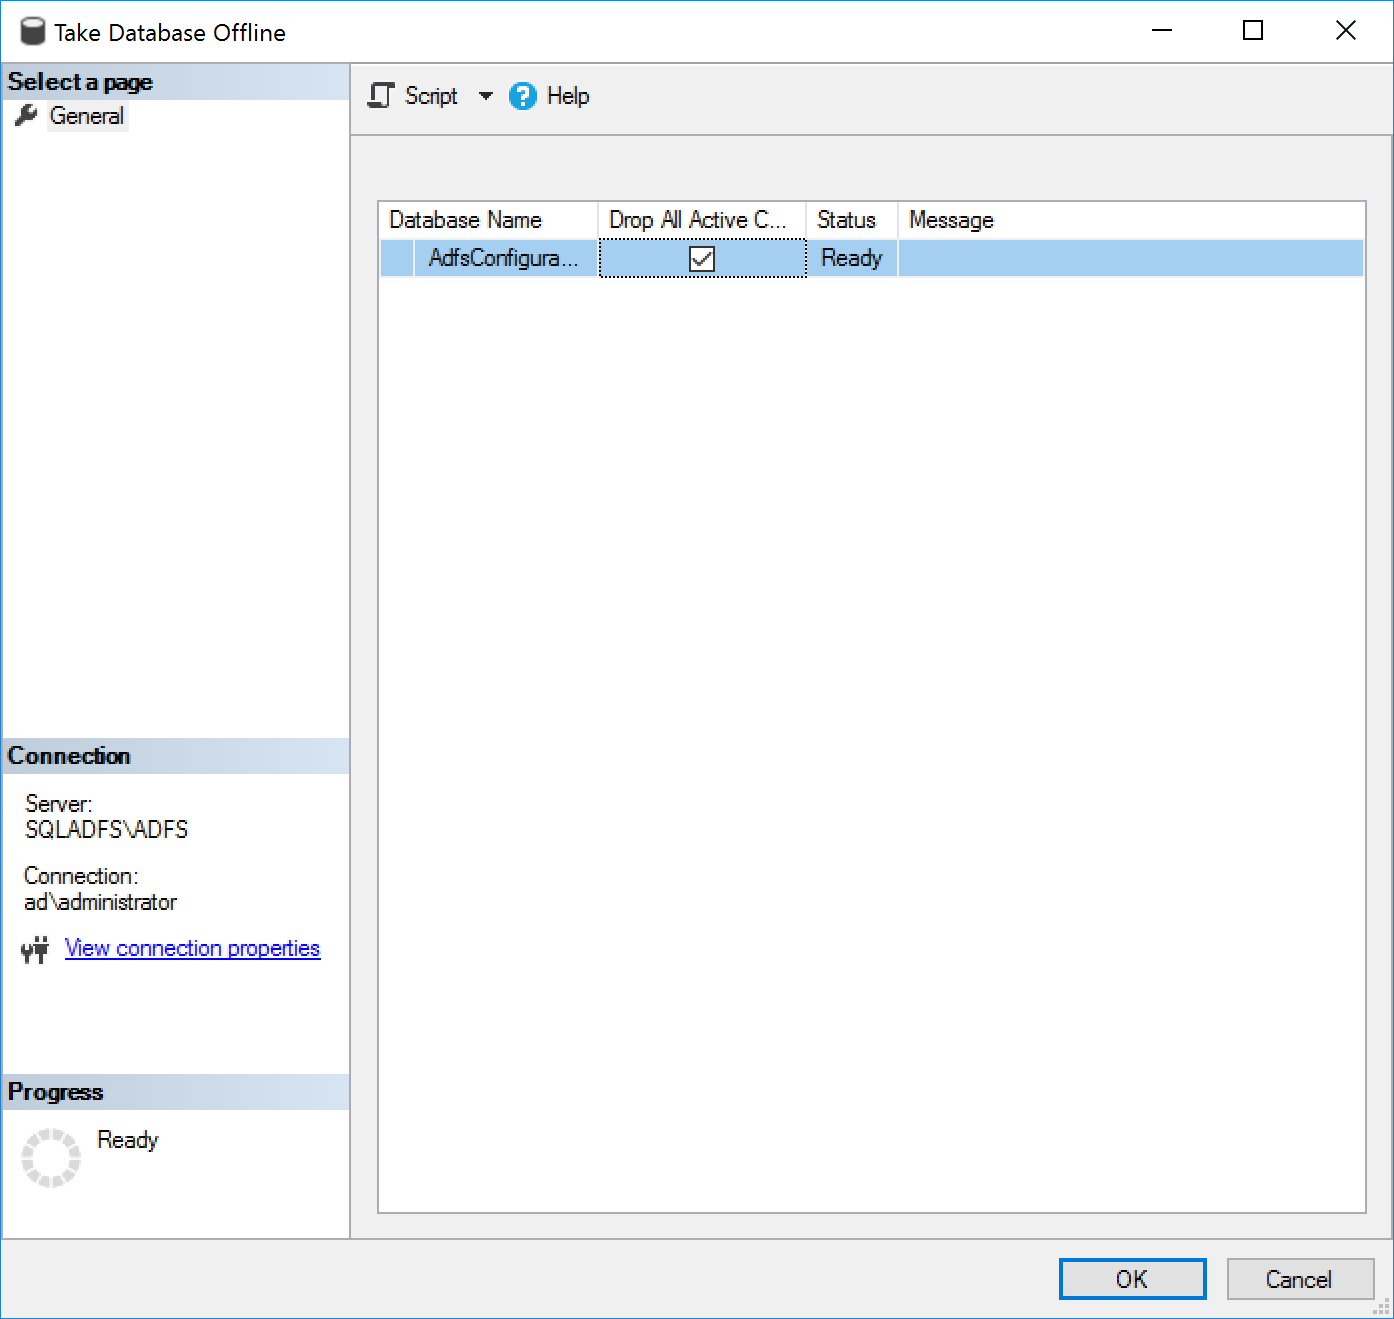
Task: Click the Help label in toolbar
Action: (x=568, y=96)
